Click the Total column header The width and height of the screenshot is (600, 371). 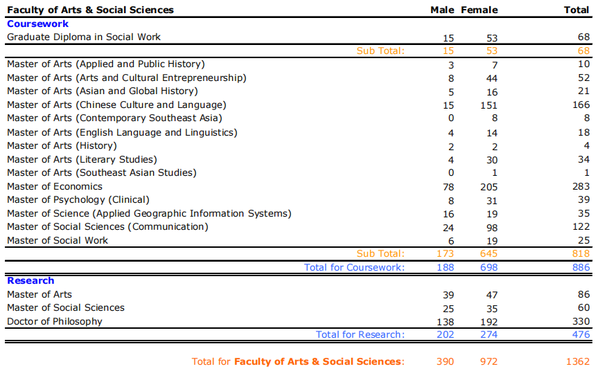tap(576, 10)
